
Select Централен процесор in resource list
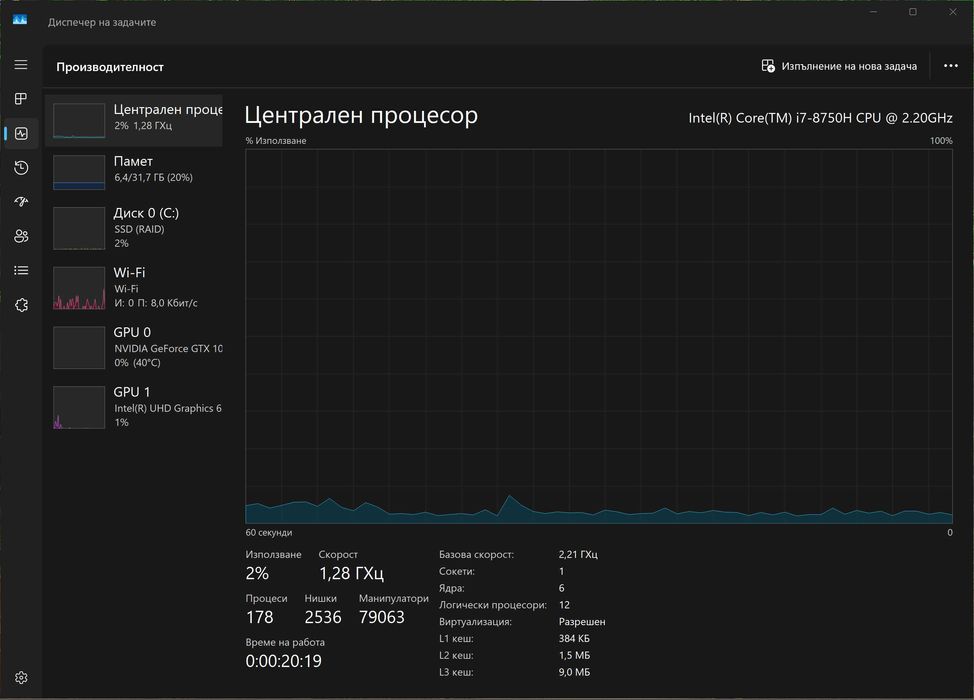tap(134, 120)
